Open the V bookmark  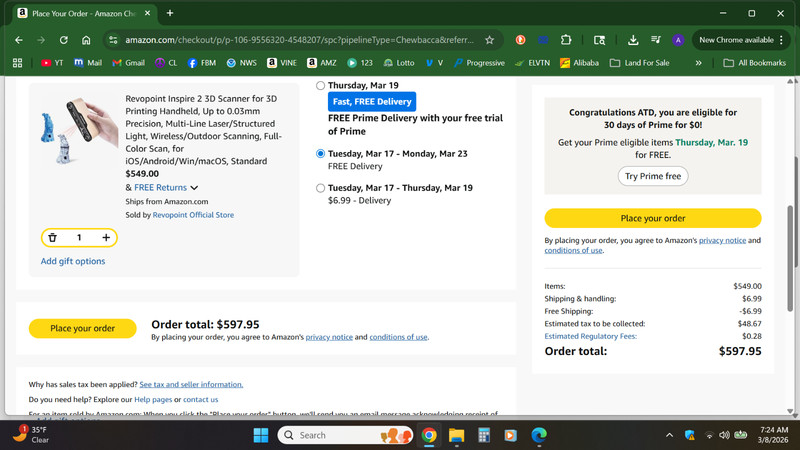(435, 63)
